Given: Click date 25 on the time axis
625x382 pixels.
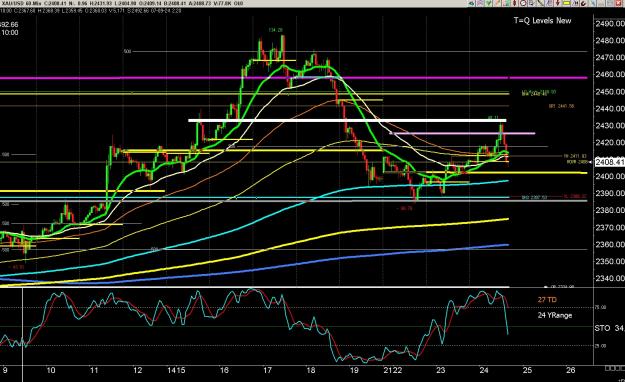Looking at the screenshot, I should [527, 370].
